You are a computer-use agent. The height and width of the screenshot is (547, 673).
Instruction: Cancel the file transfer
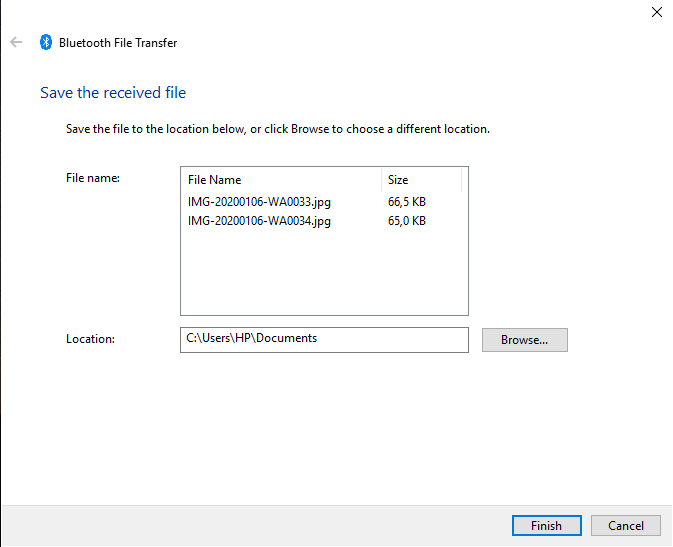[625, 526]
